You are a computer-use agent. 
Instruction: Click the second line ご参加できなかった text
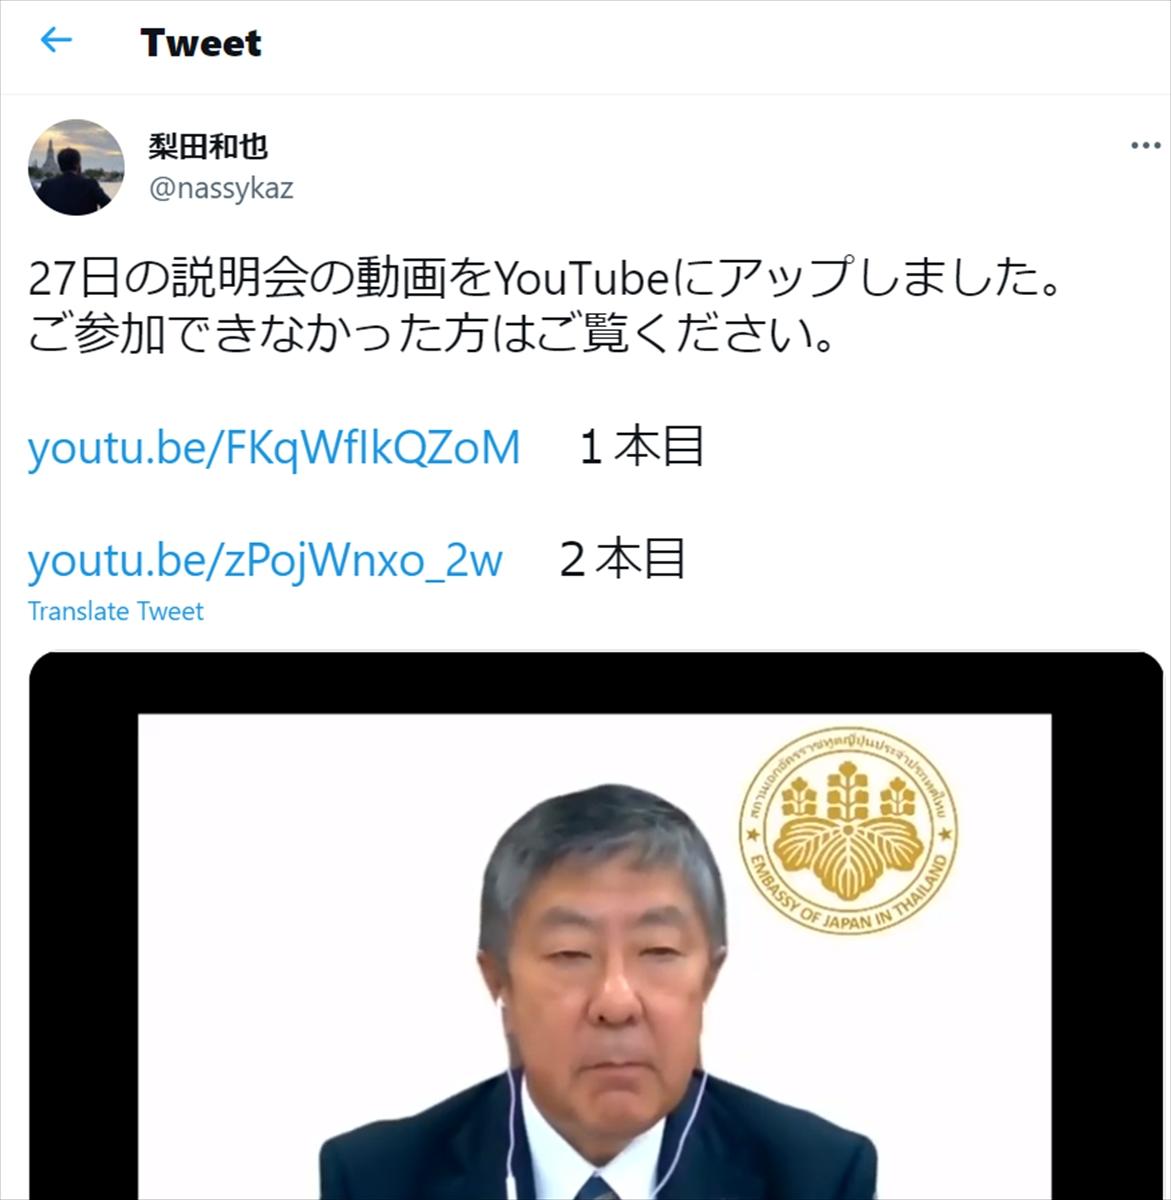pos(431,335)
